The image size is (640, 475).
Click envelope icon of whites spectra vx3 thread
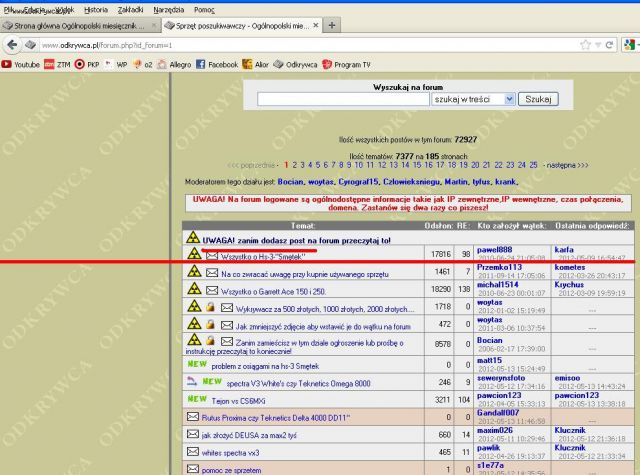[x=193, y=451]
